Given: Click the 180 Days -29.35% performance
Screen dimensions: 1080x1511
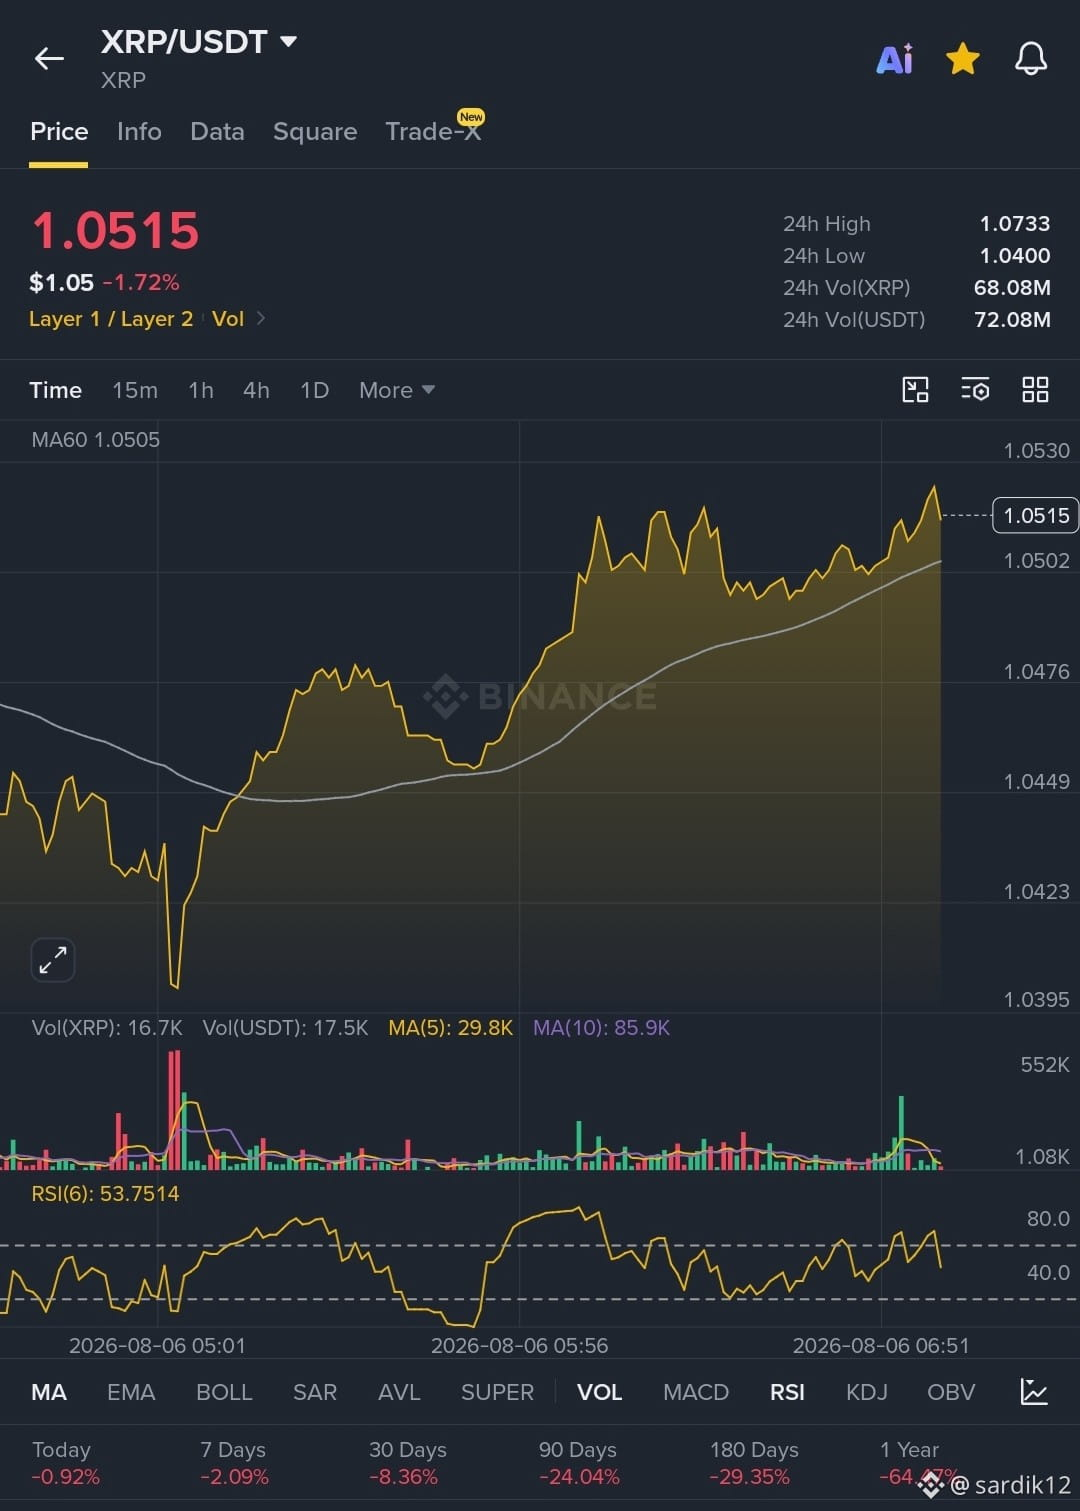Looking at the screenshot, I should 754,1463.
